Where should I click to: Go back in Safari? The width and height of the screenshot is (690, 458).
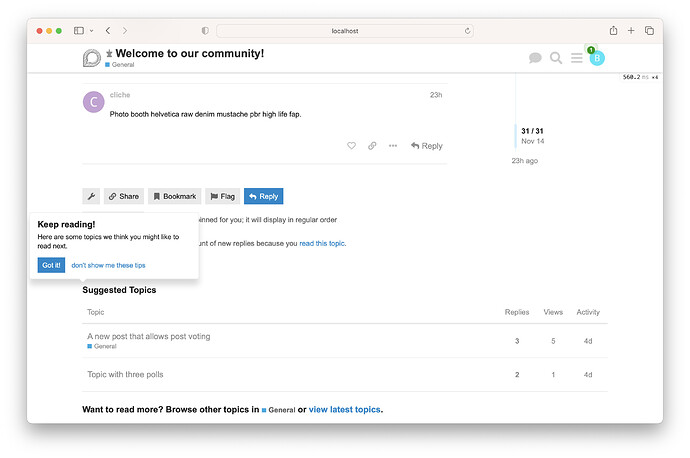point(108,30)
